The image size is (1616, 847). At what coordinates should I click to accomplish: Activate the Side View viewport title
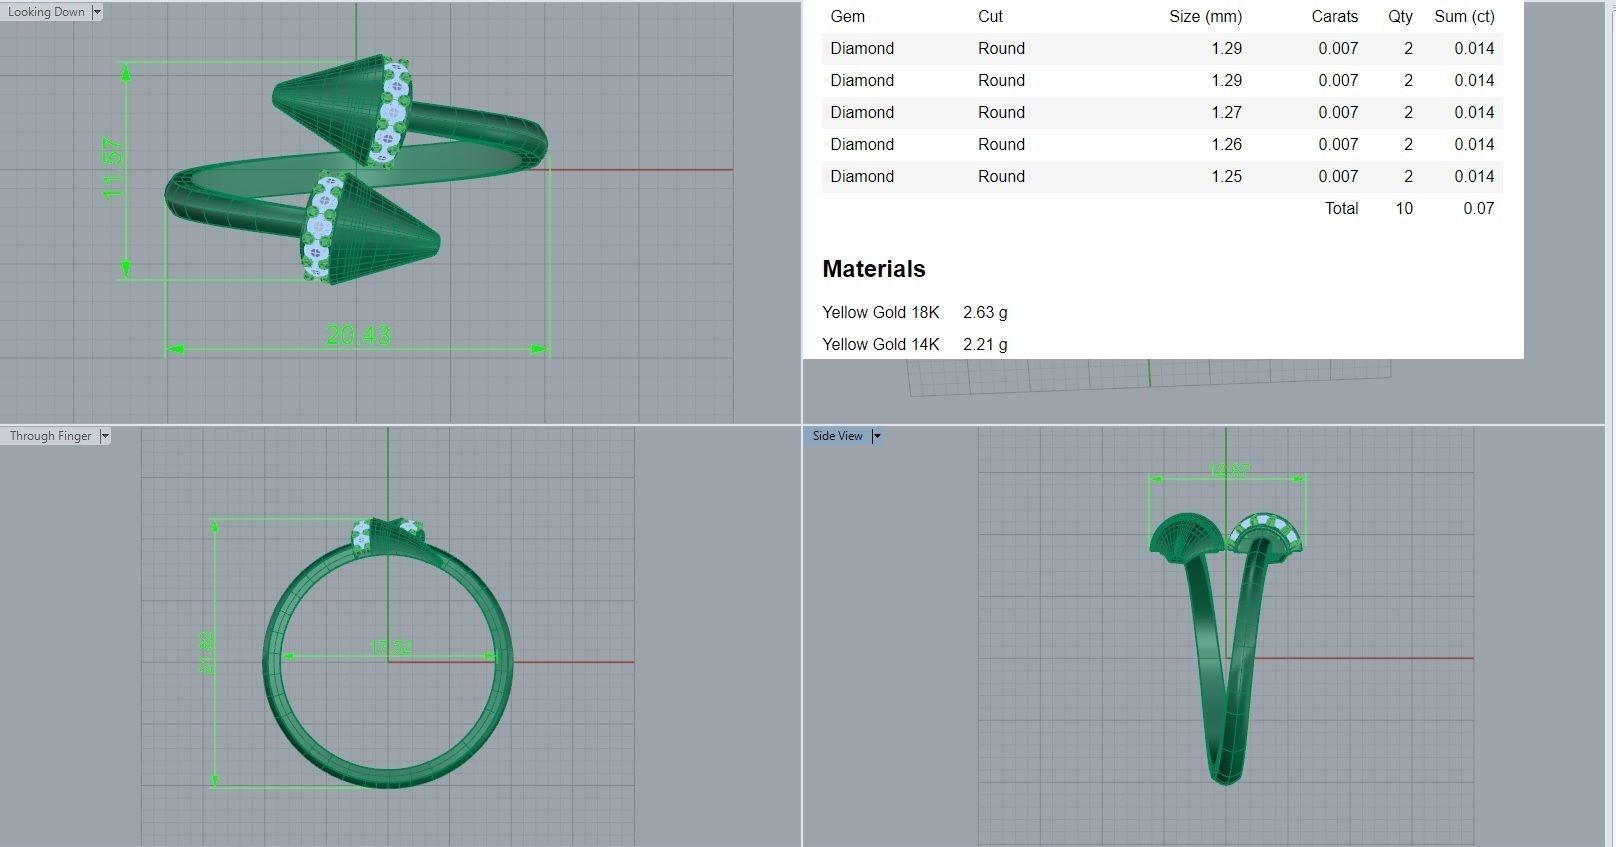click(837, 436)
